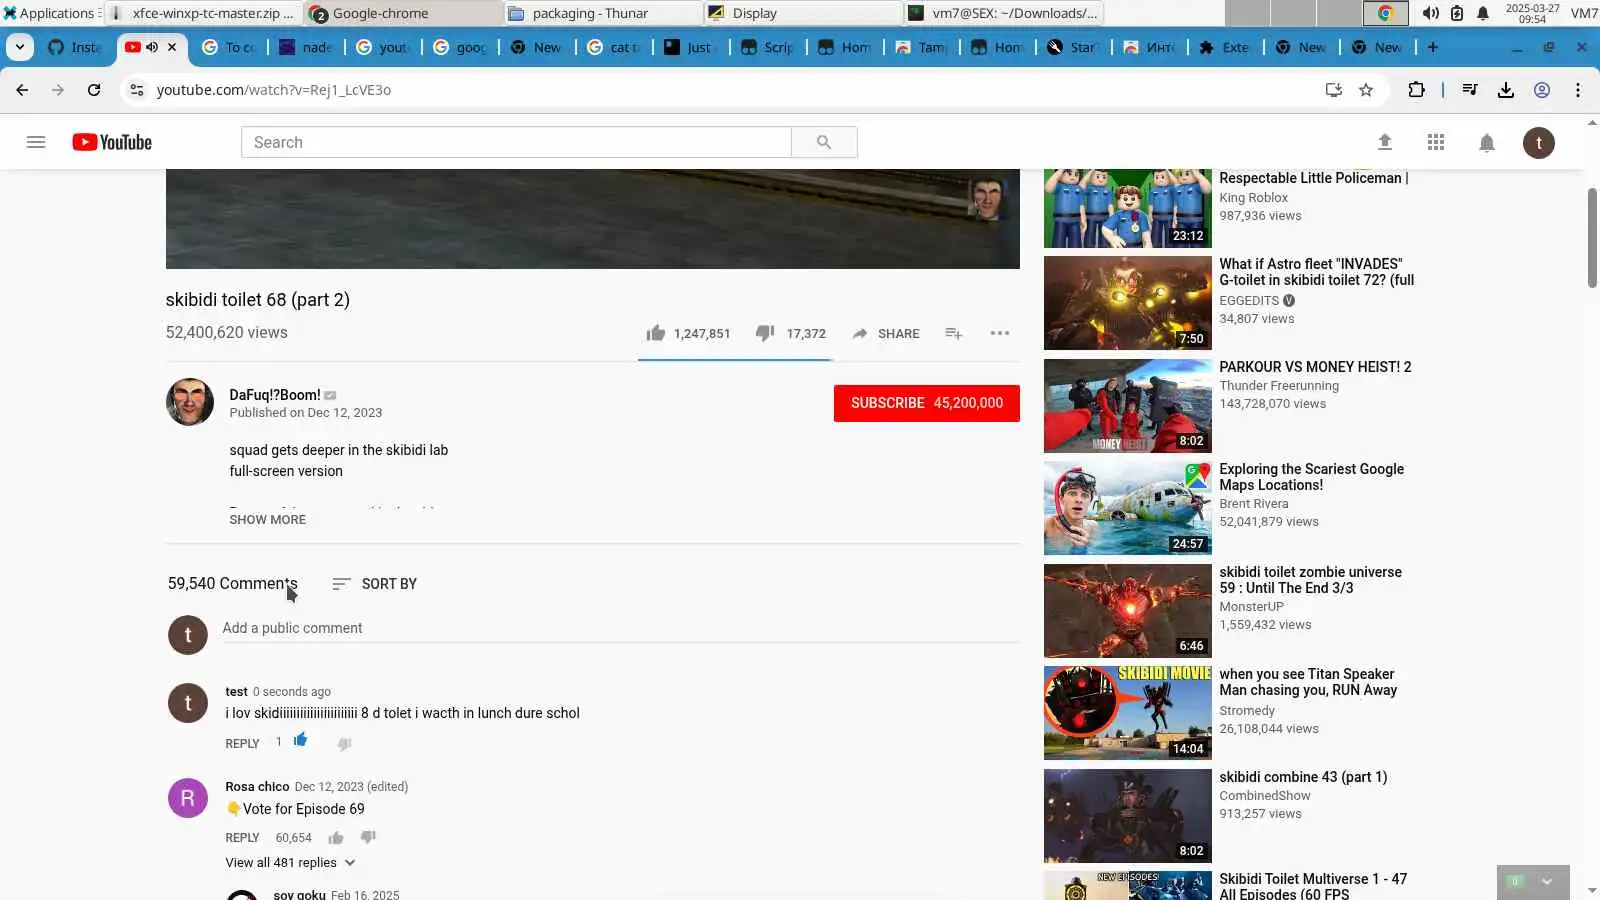Image resolution: width=1600 pixels, height=900 pixels.
Task: Open the install/cast screen icon in address bar
Action: point(1334,90)
